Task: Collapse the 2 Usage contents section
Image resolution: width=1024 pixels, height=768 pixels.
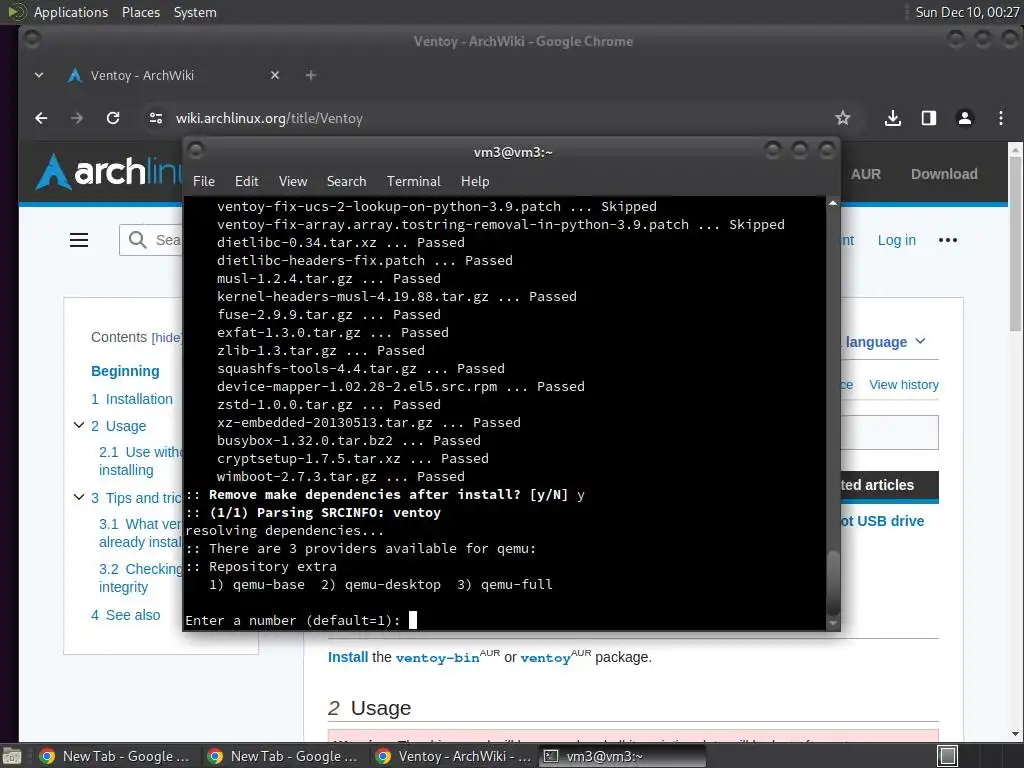Action: click(x=79, y=425)
